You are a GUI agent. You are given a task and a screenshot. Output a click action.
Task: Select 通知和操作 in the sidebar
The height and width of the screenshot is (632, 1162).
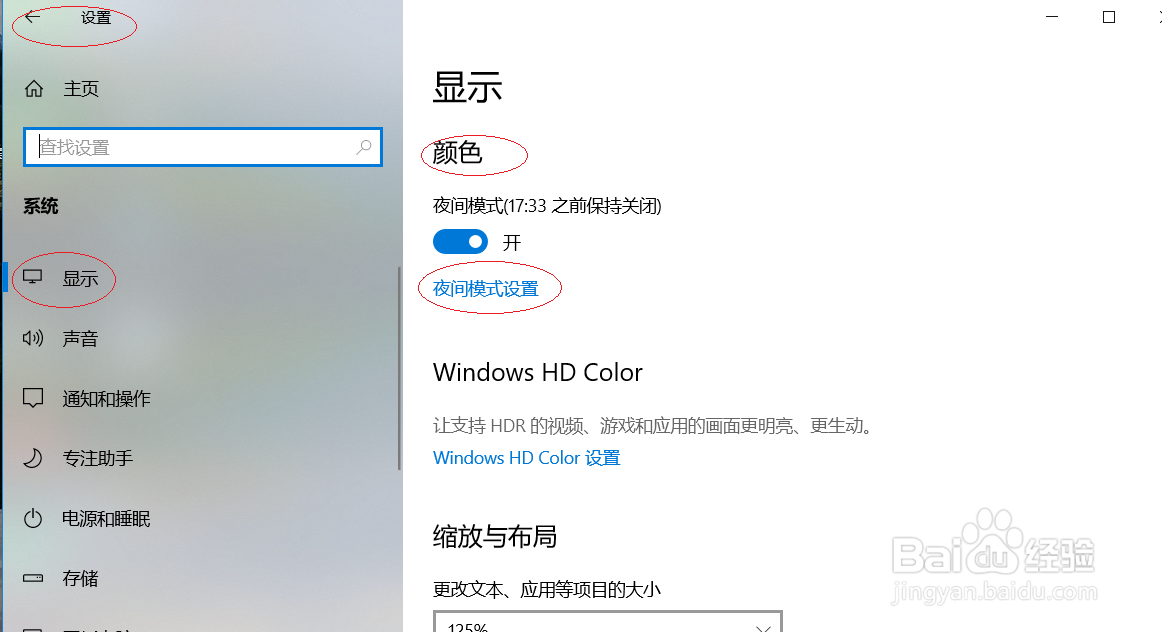coord(107,399)
